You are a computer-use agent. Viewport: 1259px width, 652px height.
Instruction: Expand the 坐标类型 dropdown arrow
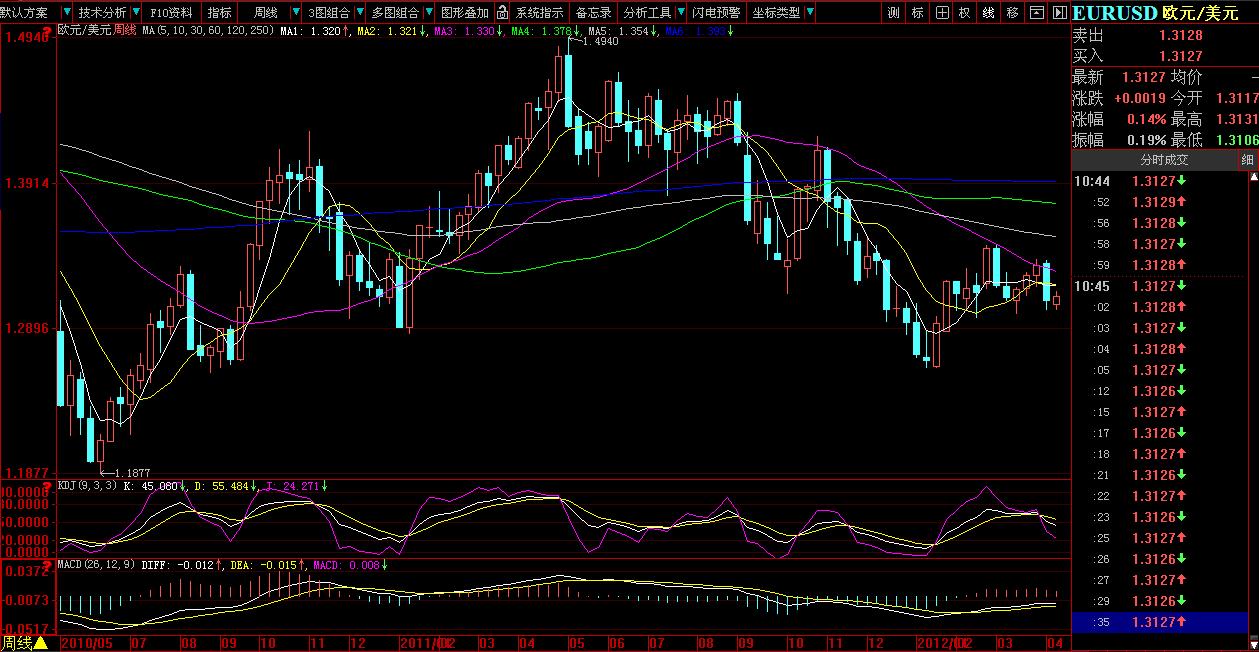click(808, 13)
